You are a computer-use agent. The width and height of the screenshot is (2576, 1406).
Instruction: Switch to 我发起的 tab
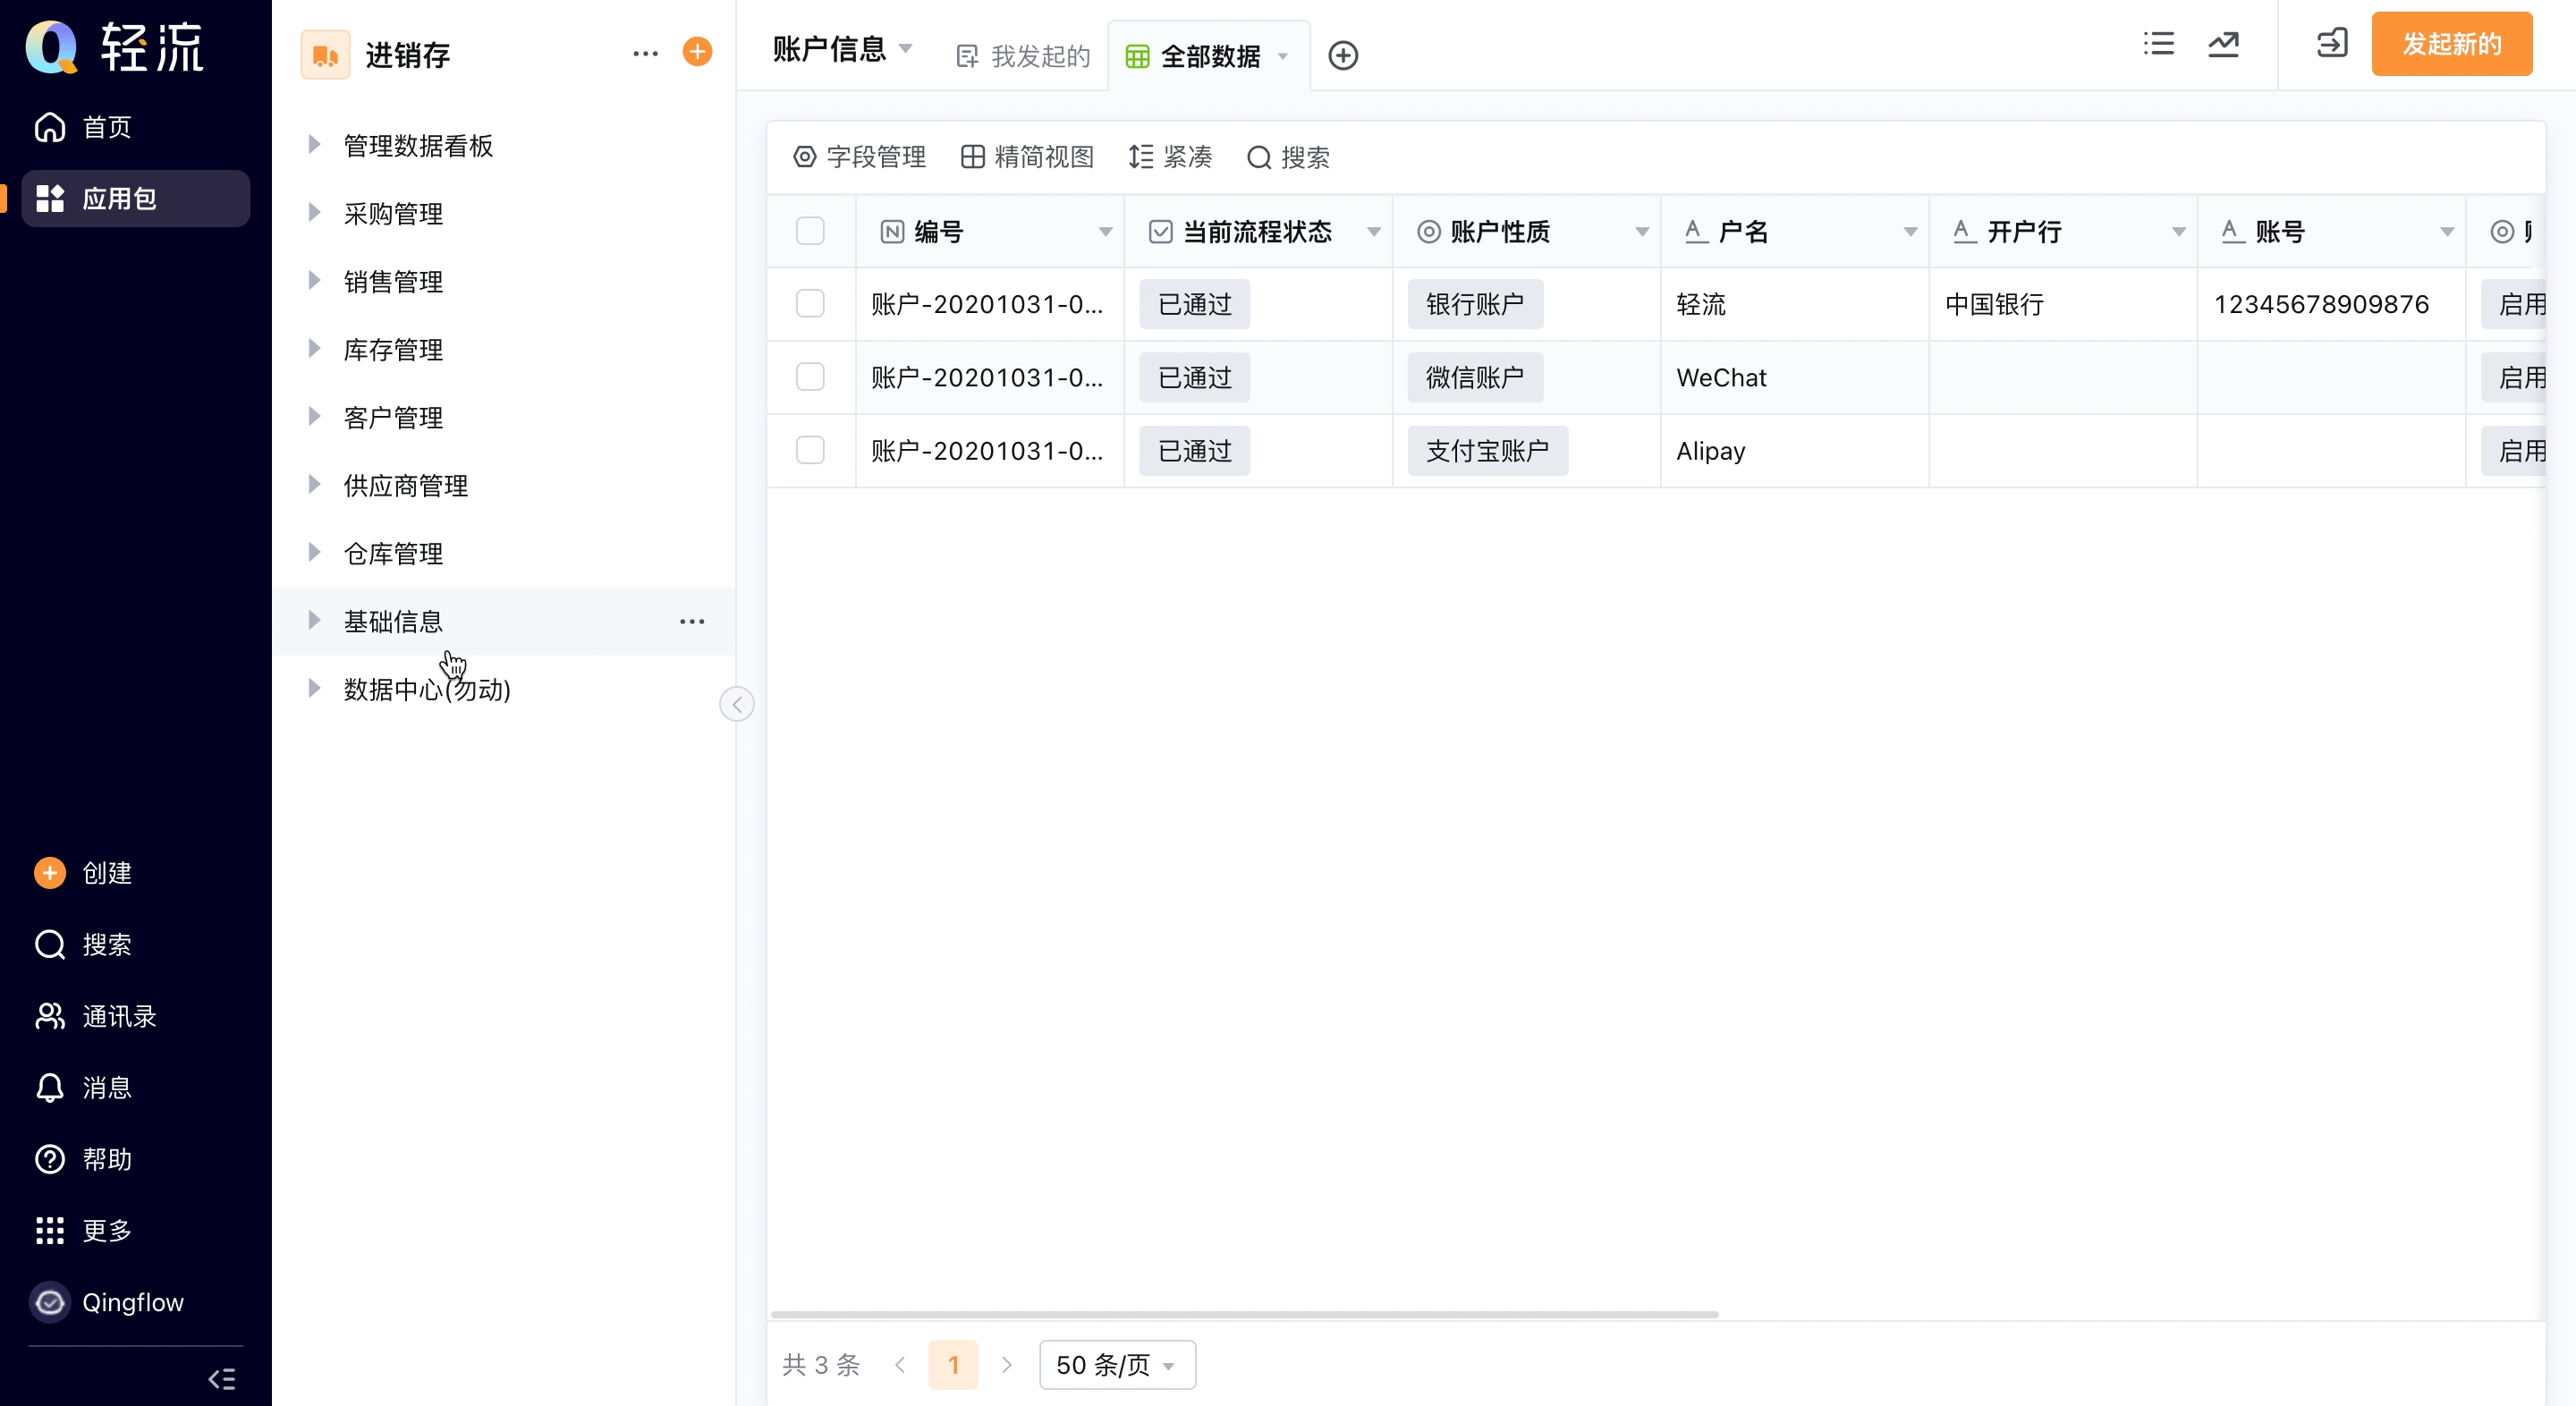(x=1023, y=56)
